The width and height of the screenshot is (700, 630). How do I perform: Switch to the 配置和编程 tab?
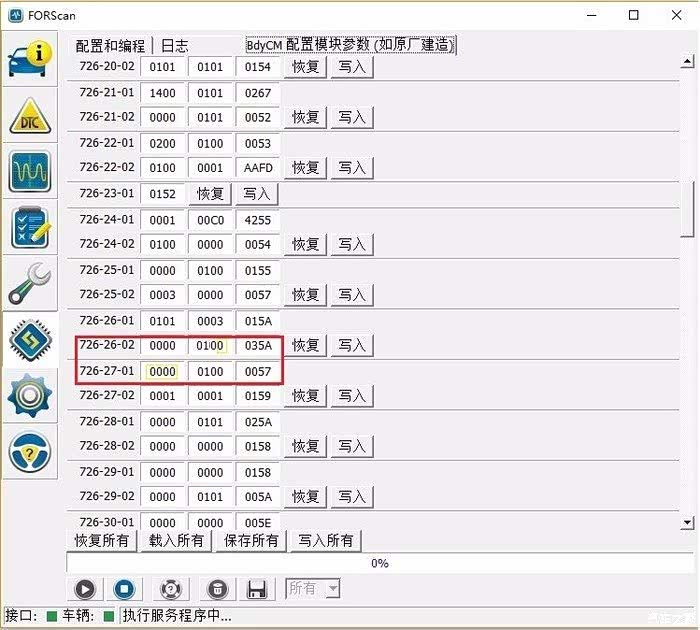[110, 46]
